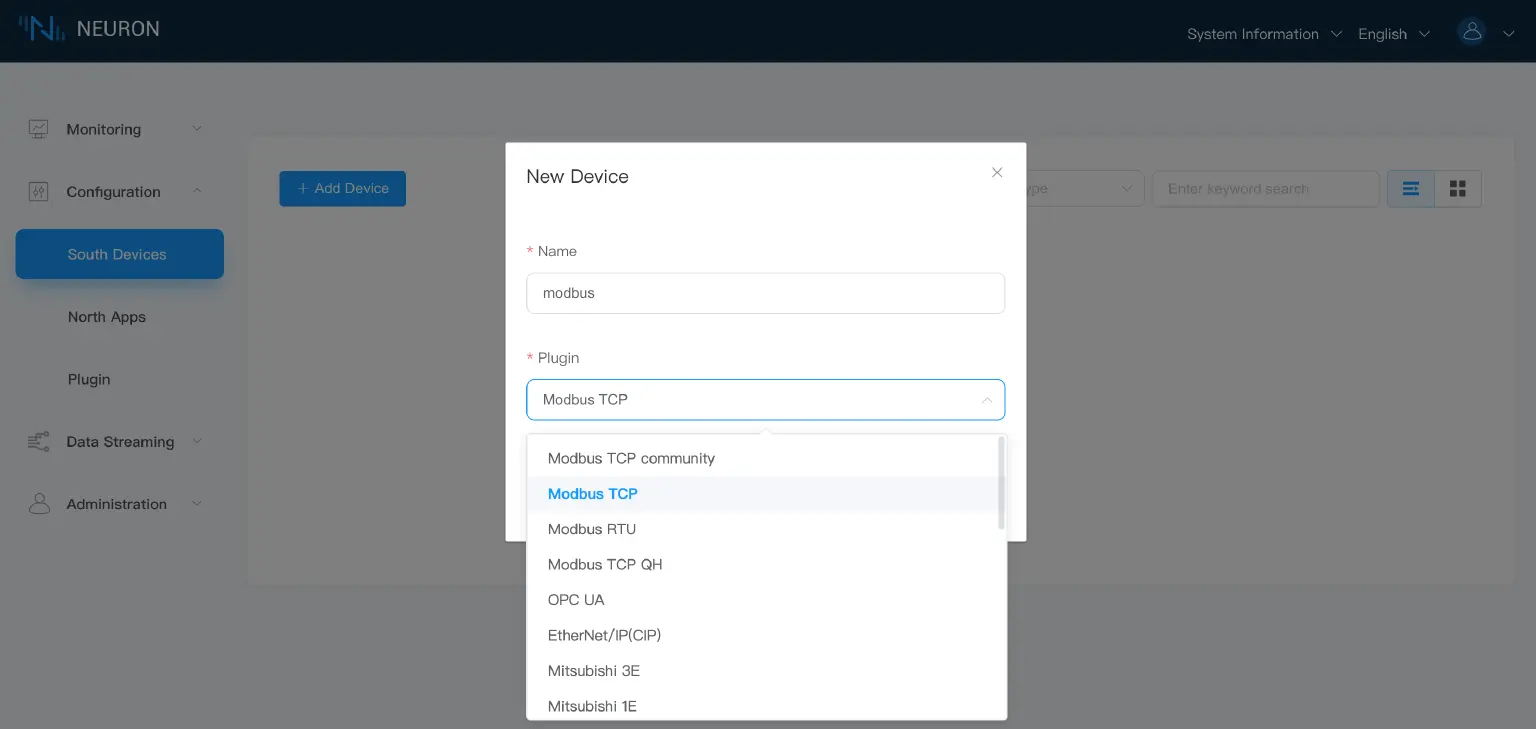Close the New Device dialog
The image size is (1536, 729).
(997, 172)
